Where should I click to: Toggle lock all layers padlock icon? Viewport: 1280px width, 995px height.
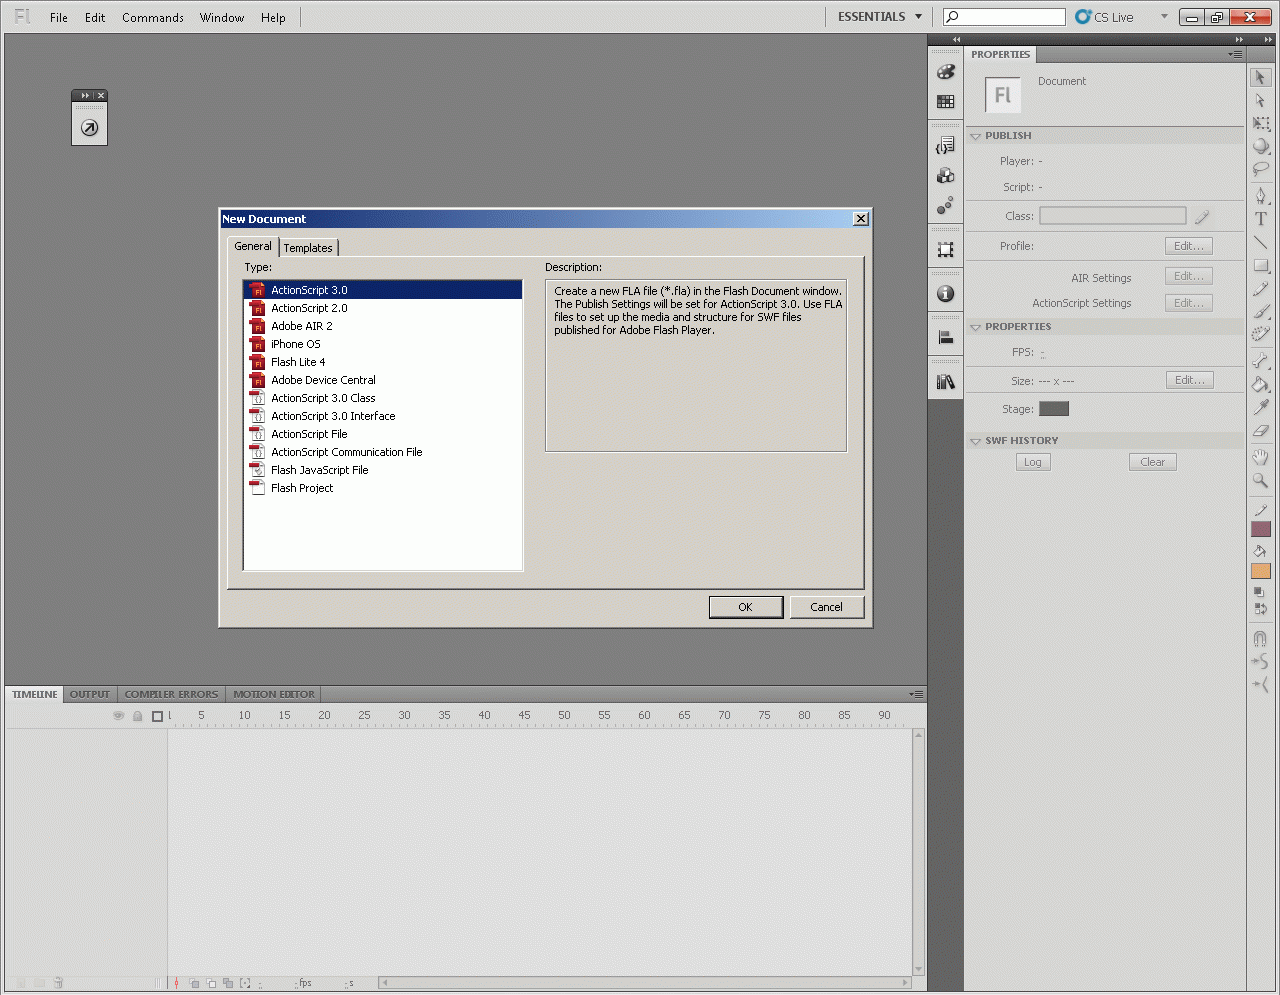click(138, 716)
